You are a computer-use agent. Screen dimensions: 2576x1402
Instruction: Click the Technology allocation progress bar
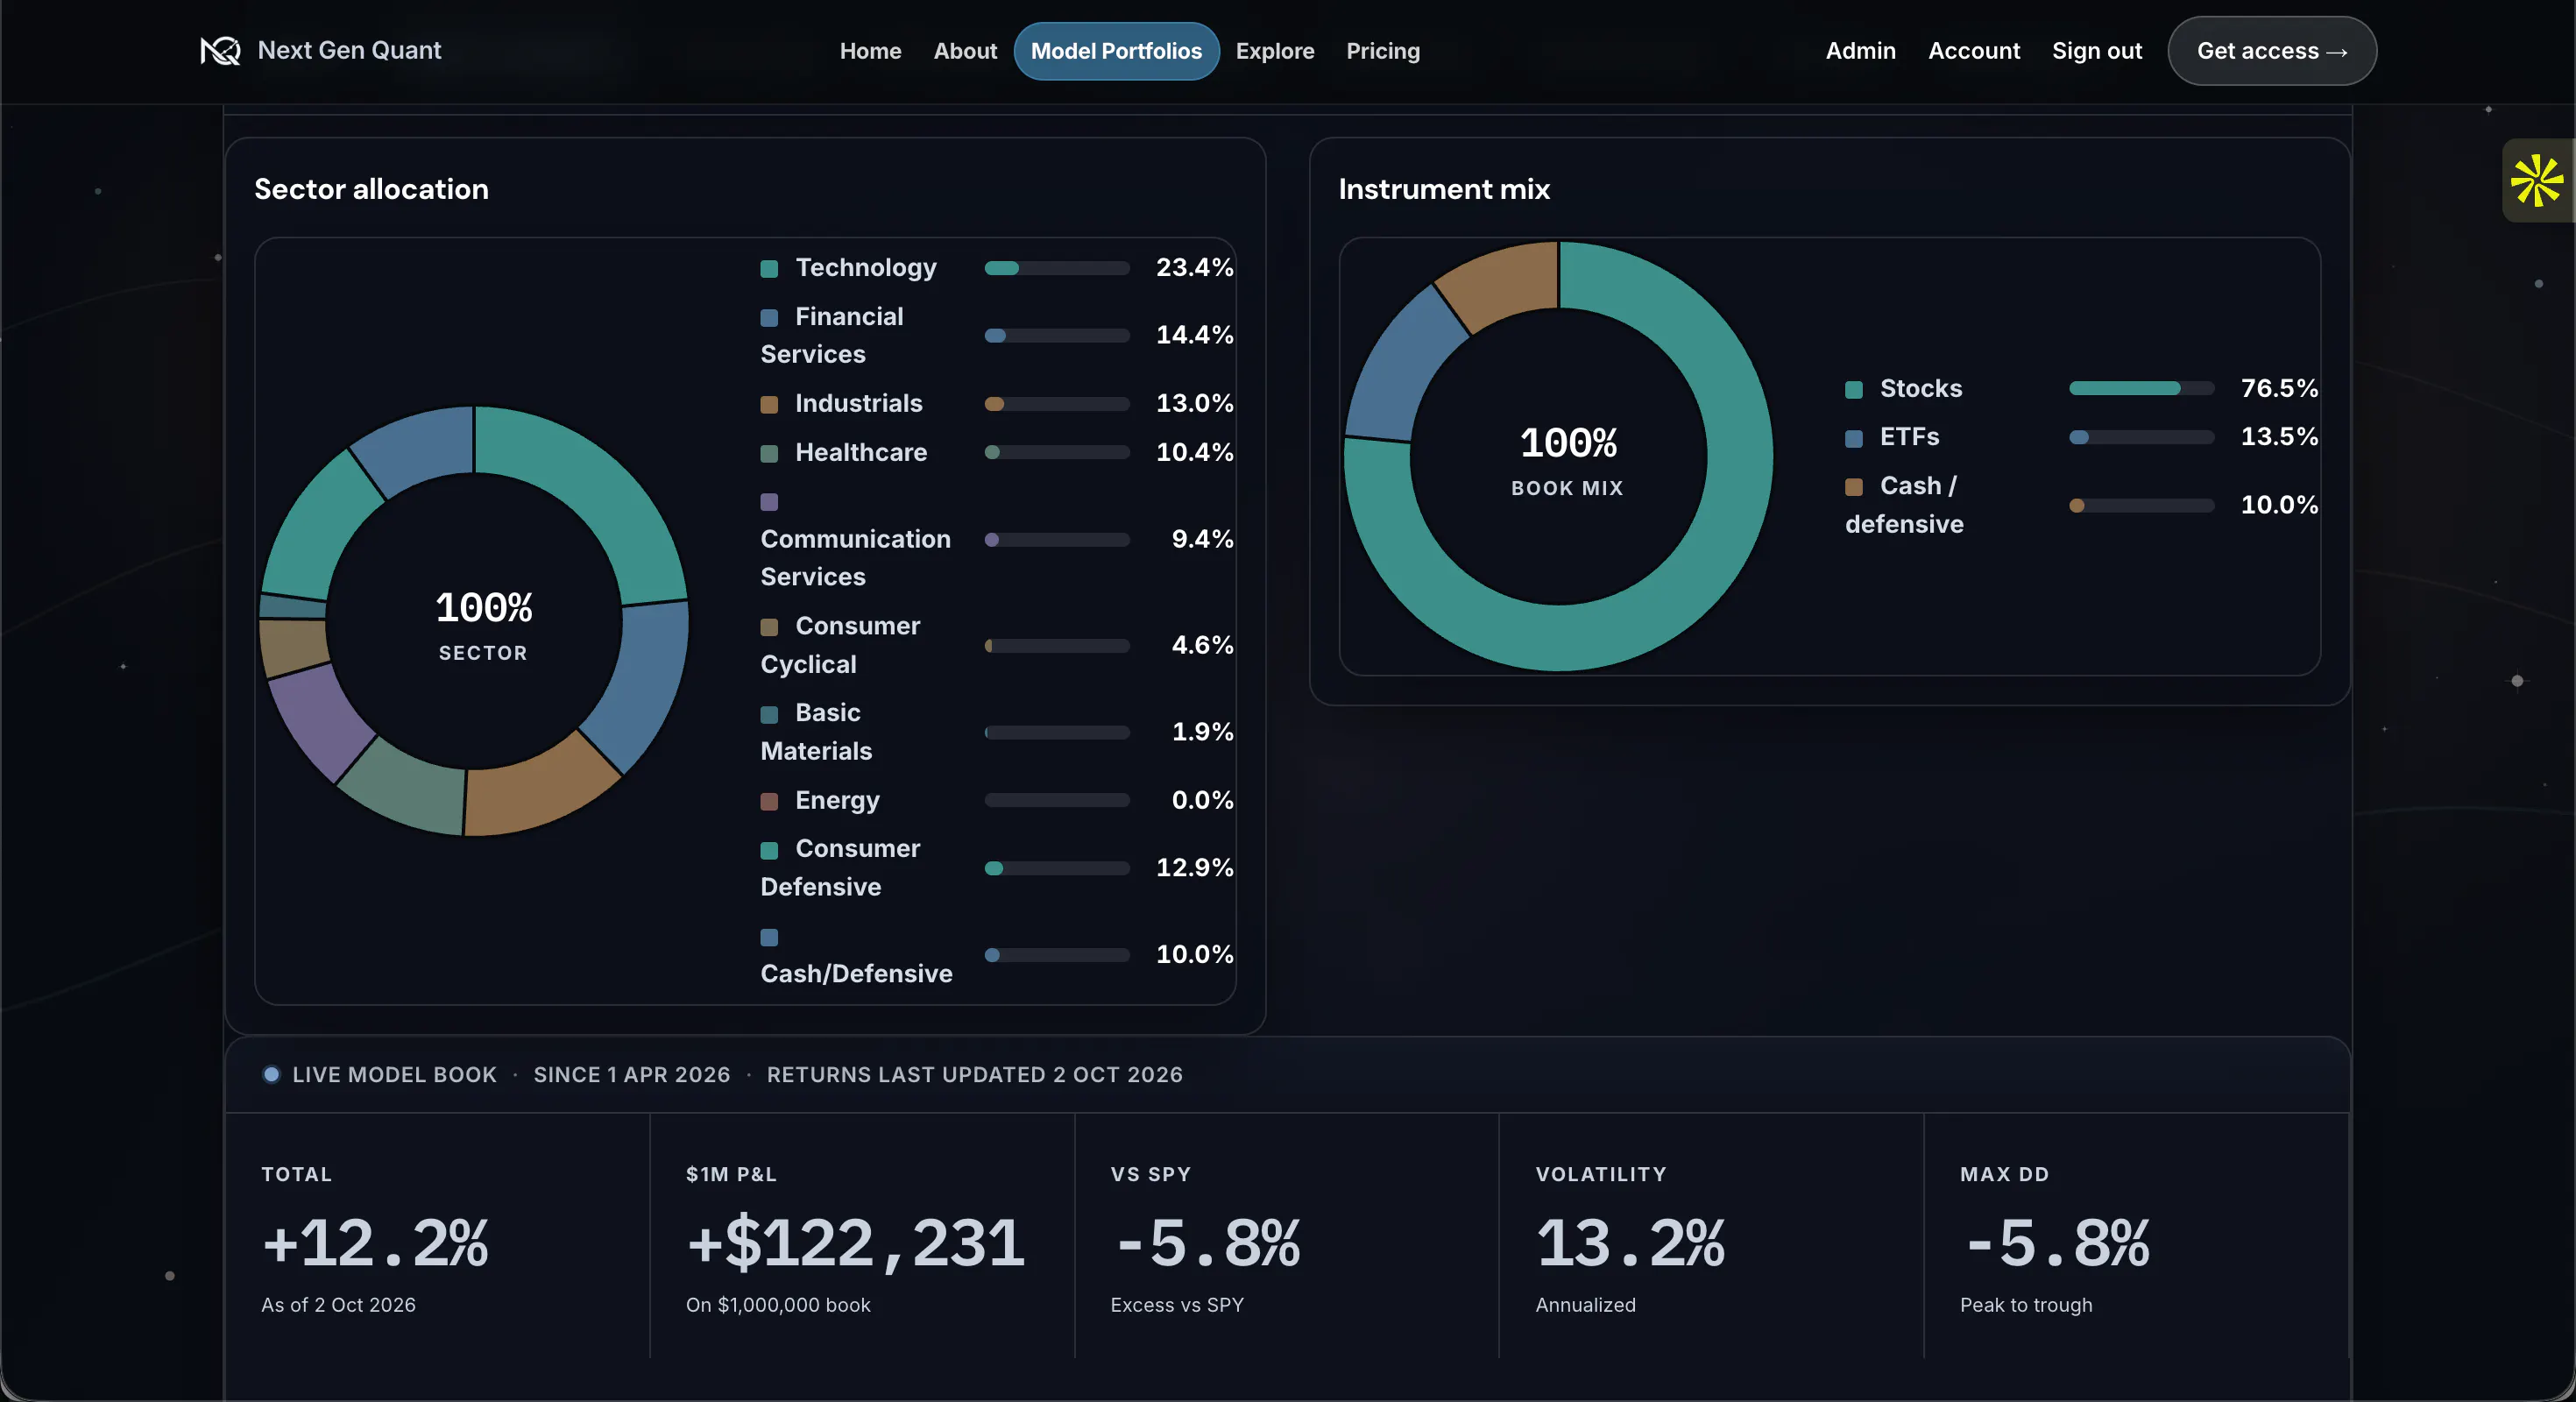coord(1057,268)
